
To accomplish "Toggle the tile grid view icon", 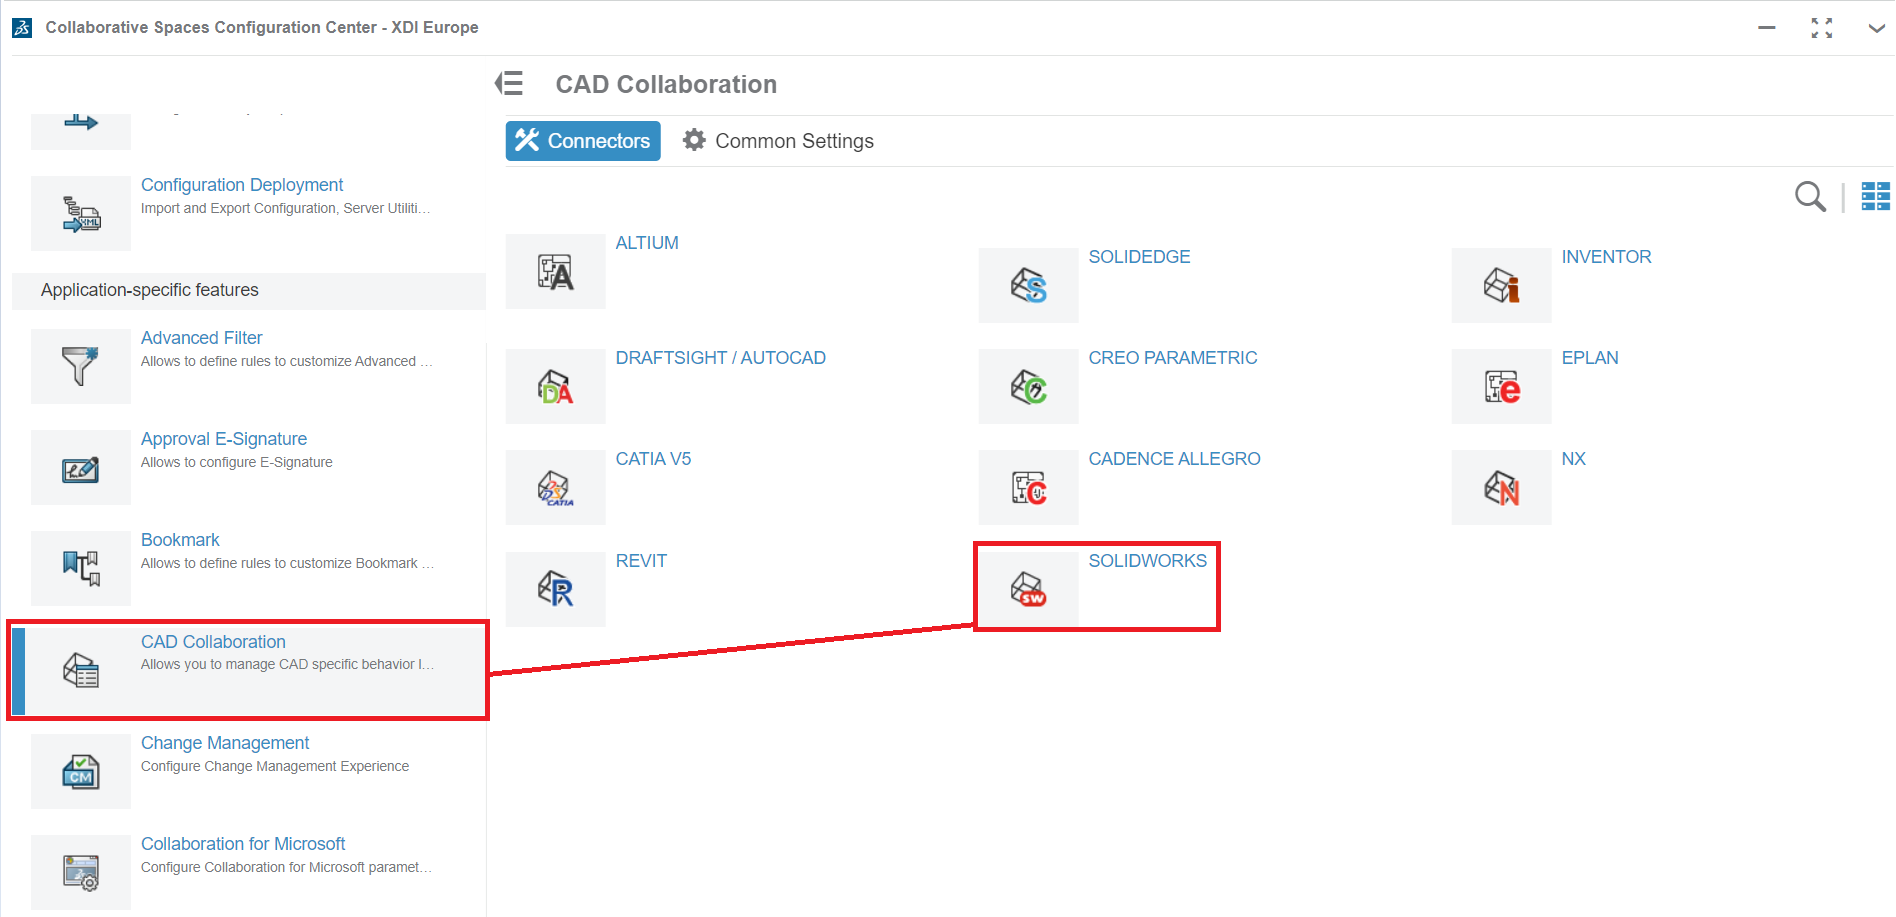I will click(x=1875, y=197).
